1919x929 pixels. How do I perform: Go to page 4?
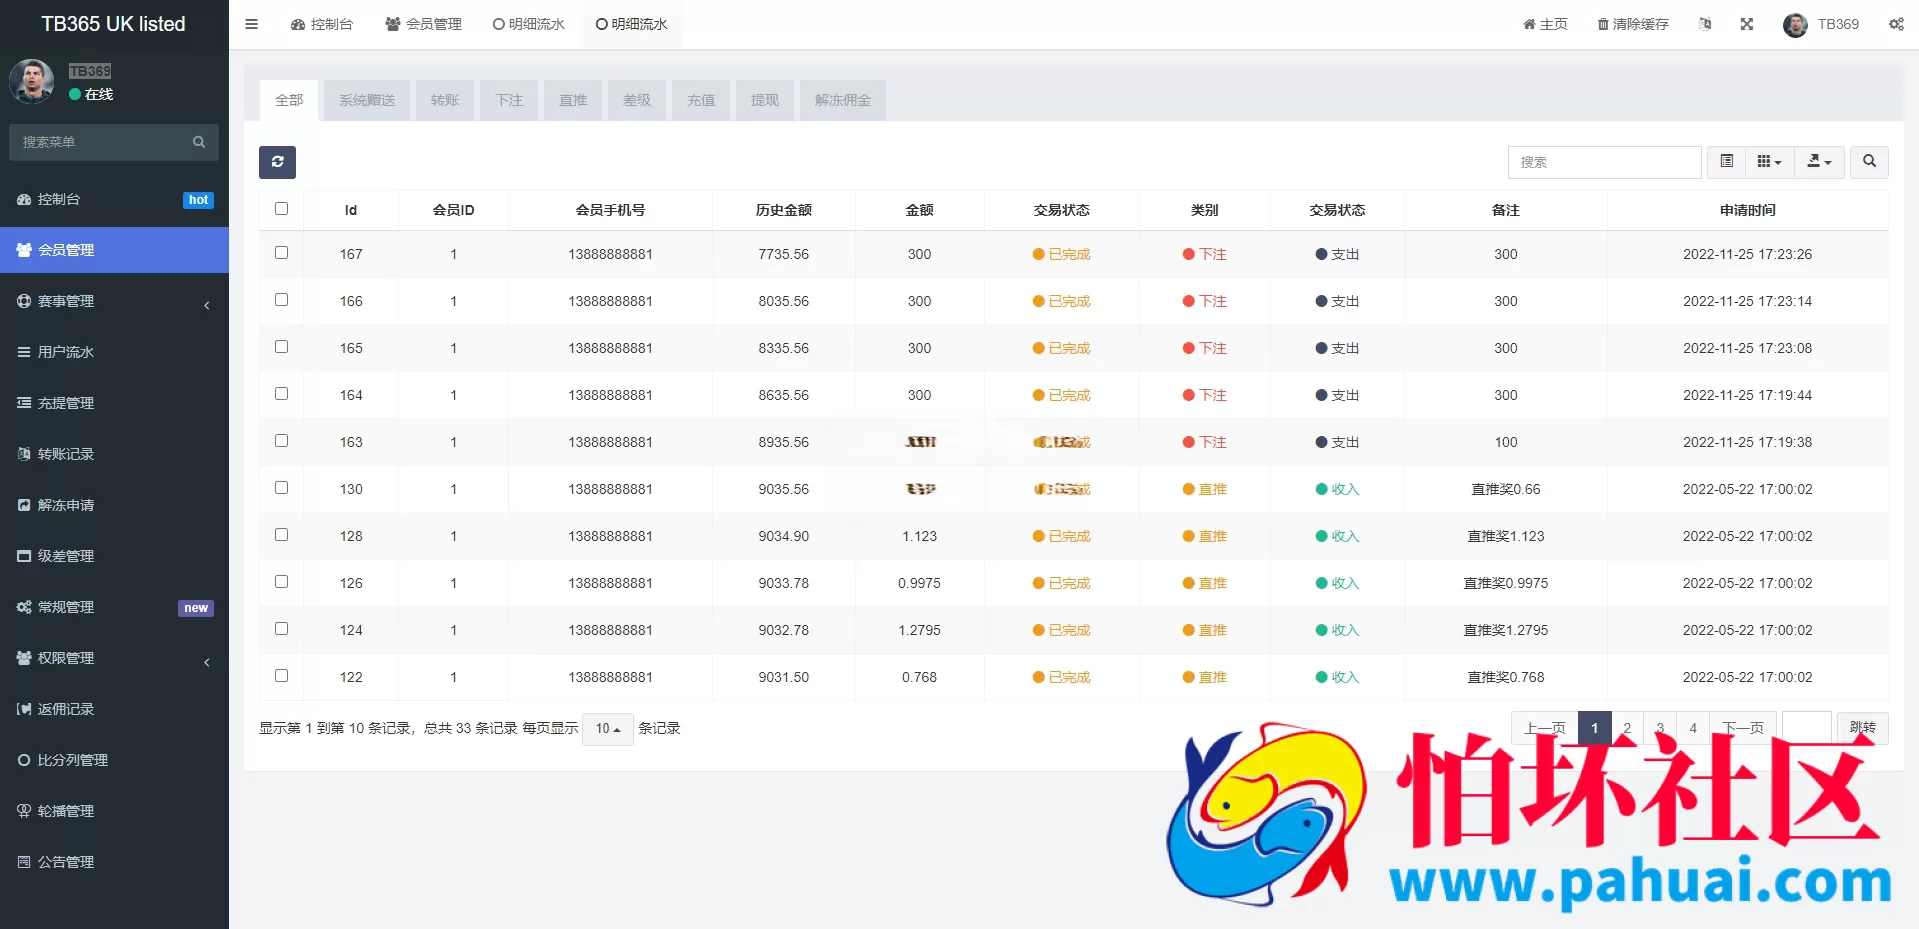[x=1693, y=728]
